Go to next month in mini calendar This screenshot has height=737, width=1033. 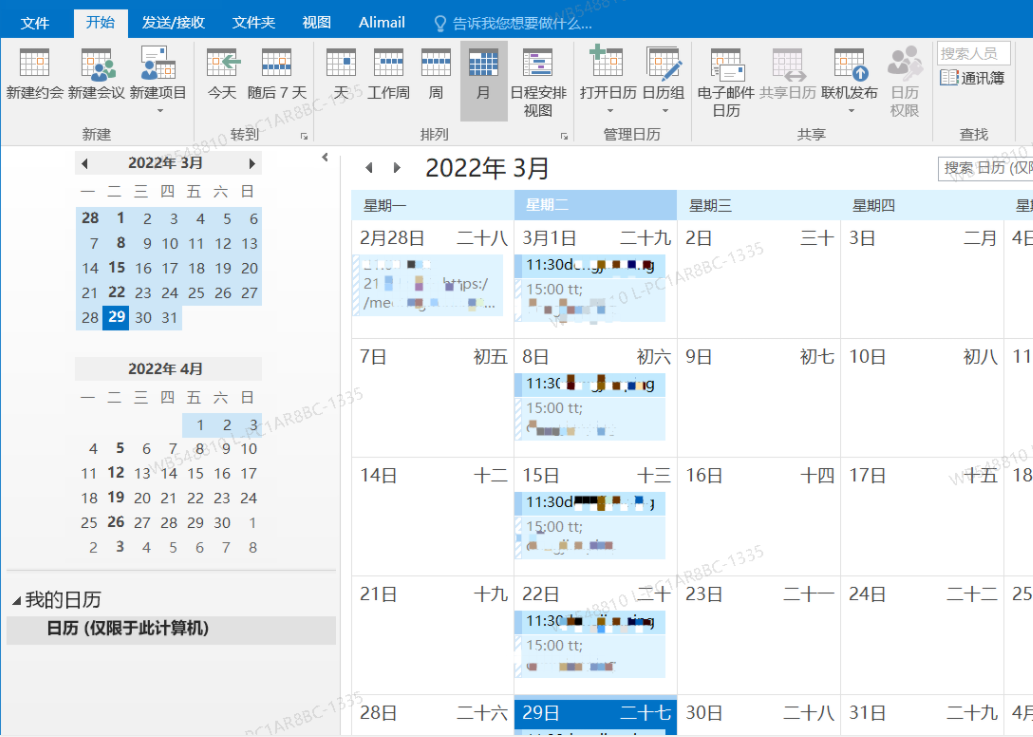click(x=252, y=163)
